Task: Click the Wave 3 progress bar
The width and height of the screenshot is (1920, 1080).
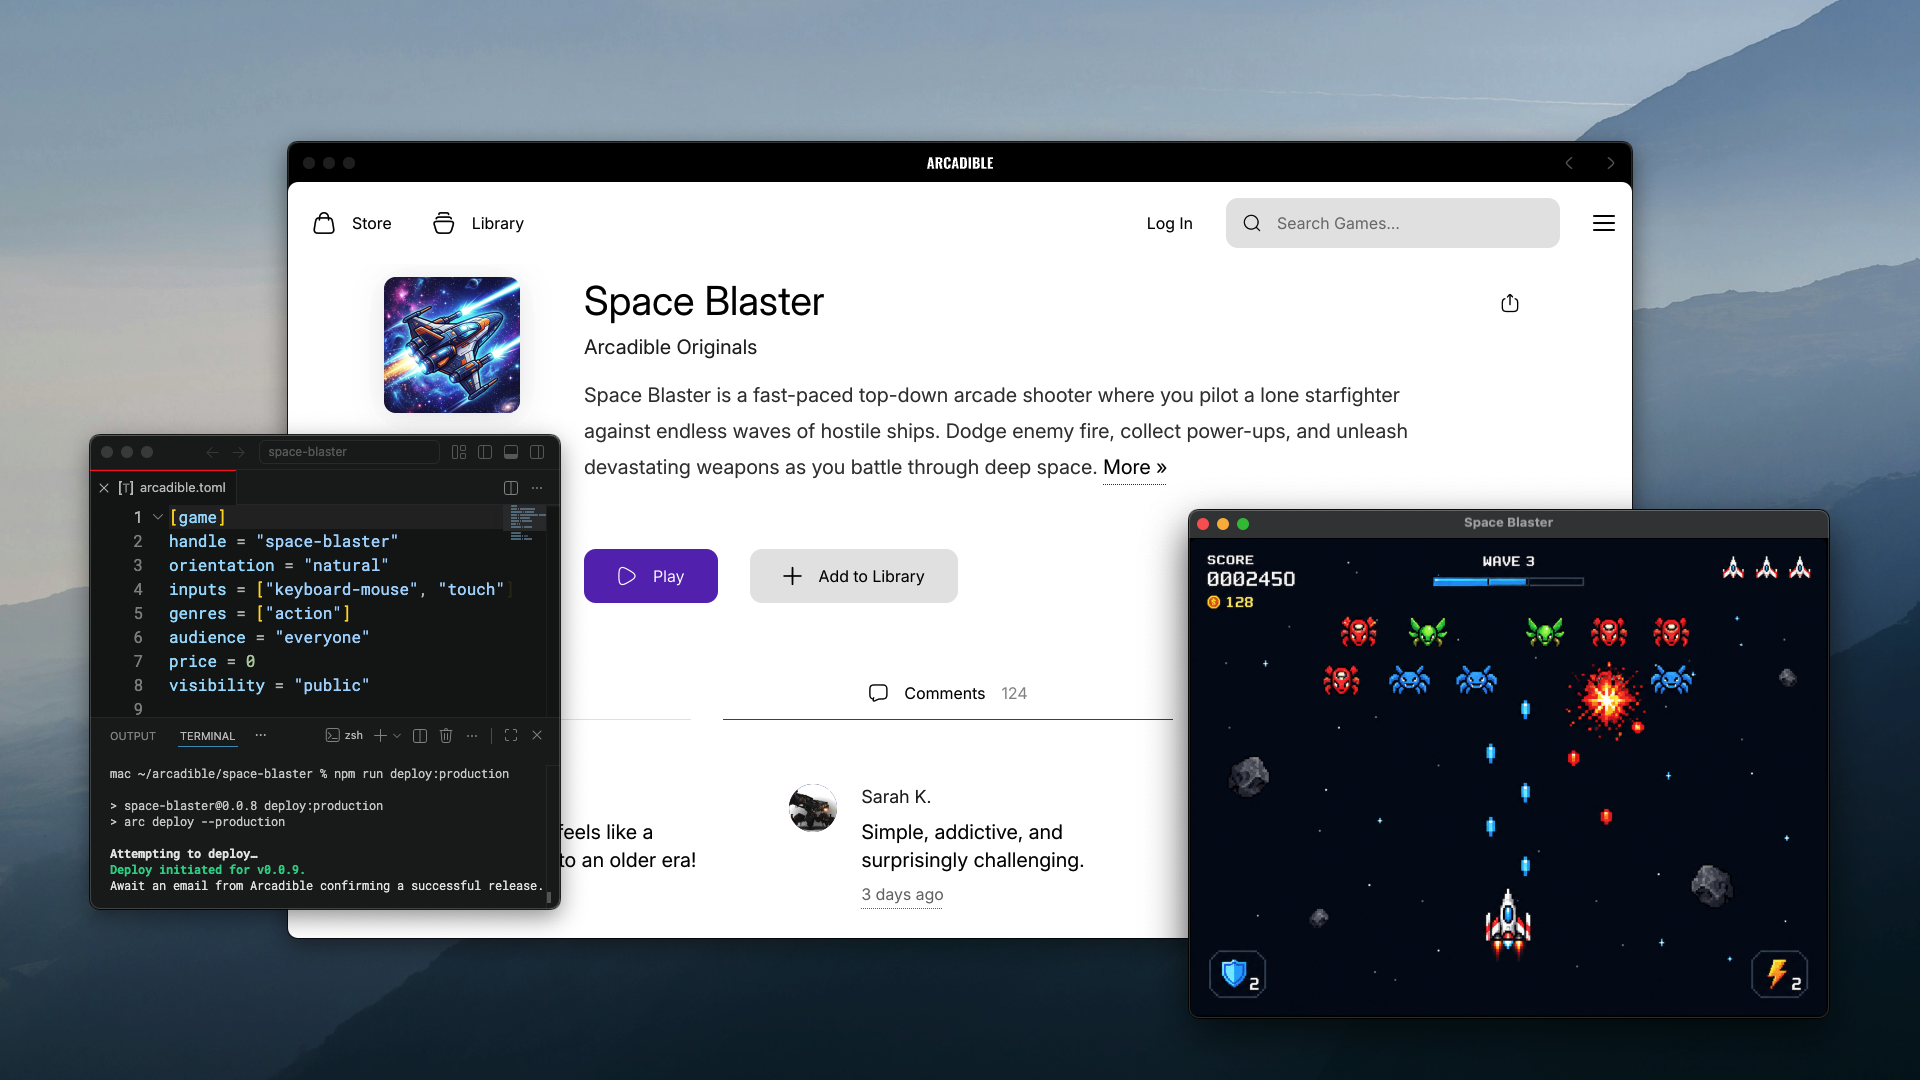Action: point(1508,581)
